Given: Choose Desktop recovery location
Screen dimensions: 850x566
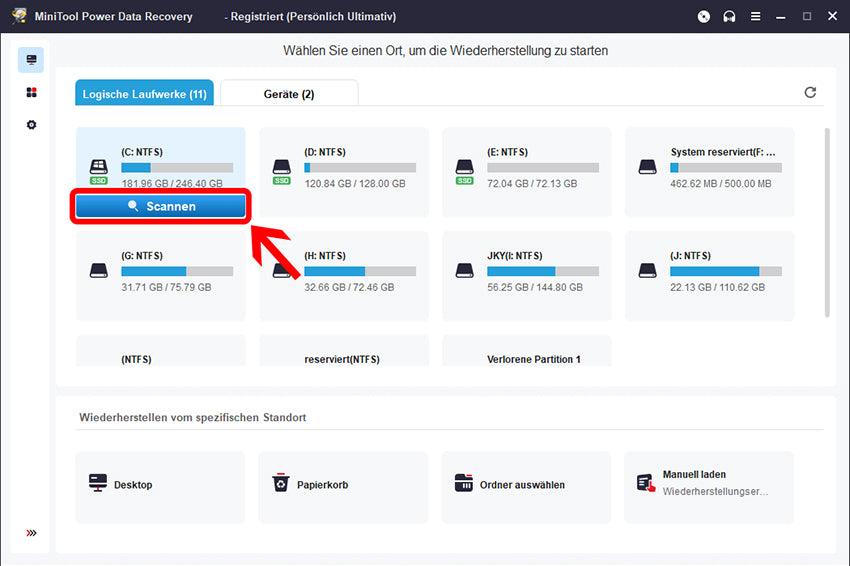Looking at the screenshot, I should coord(160,486).
